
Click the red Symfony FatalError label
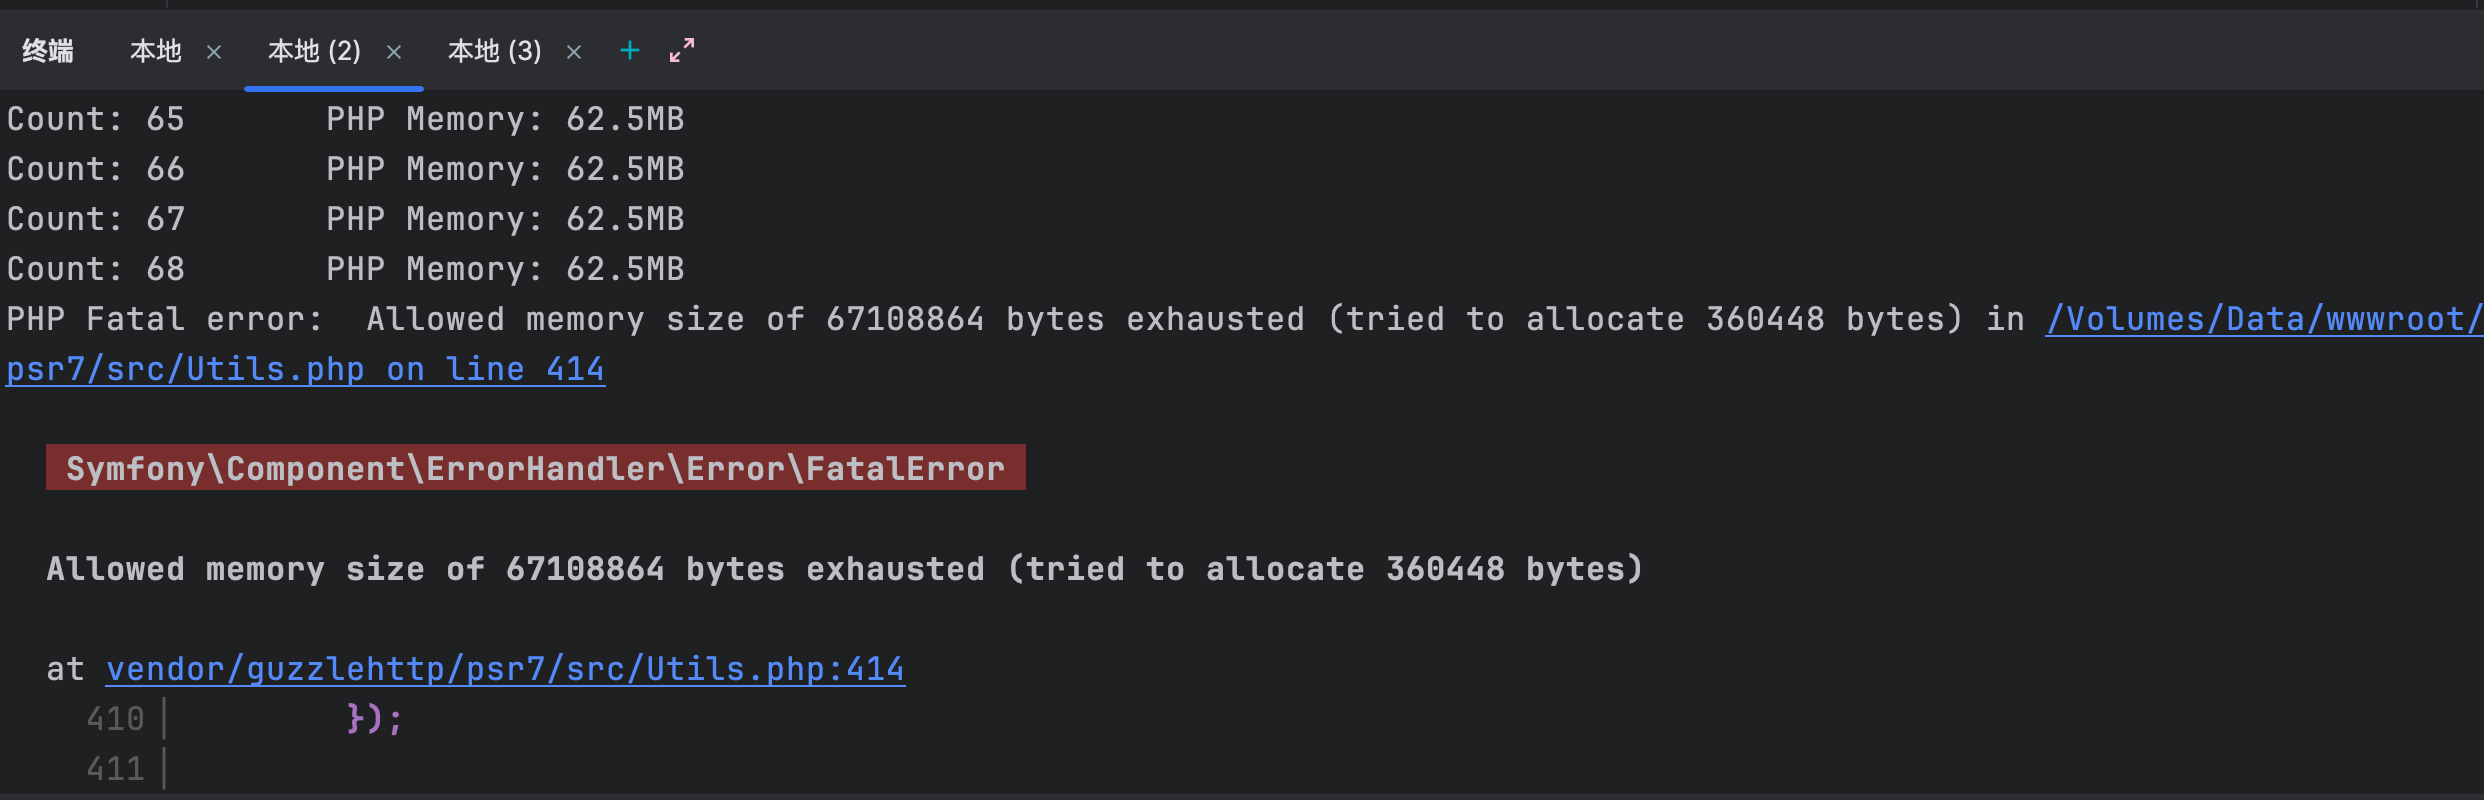[536, 468]
